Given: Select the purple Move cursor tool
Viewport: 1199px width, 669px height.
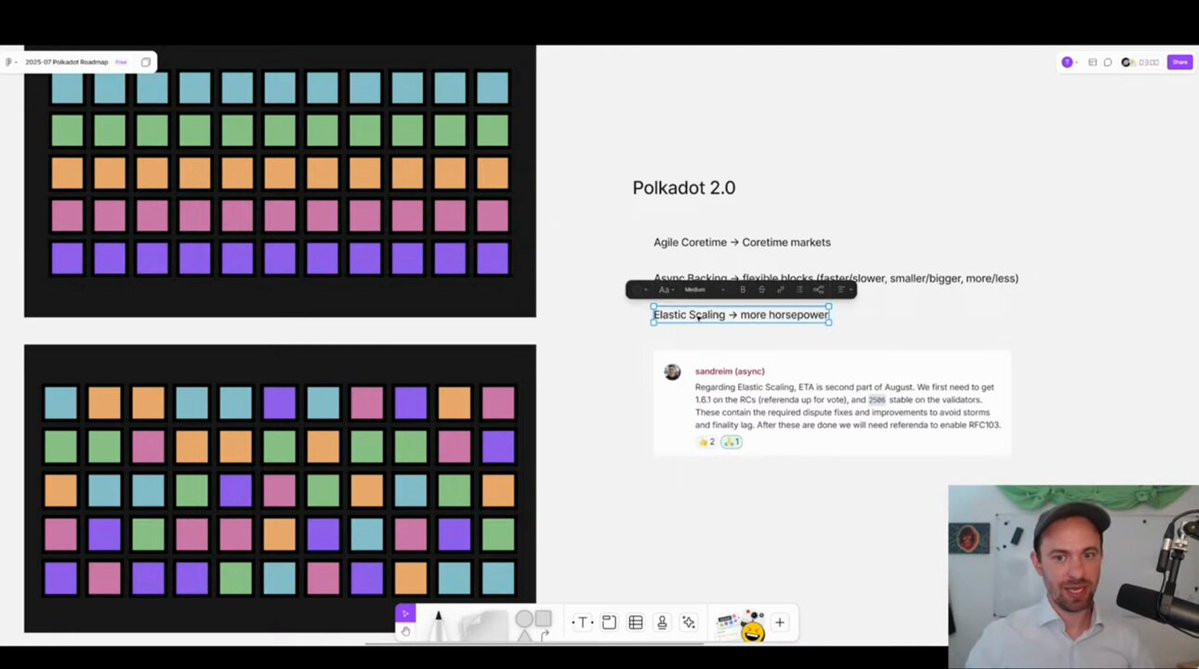Looking at the screenshot, I should click(x=405, y=613).
